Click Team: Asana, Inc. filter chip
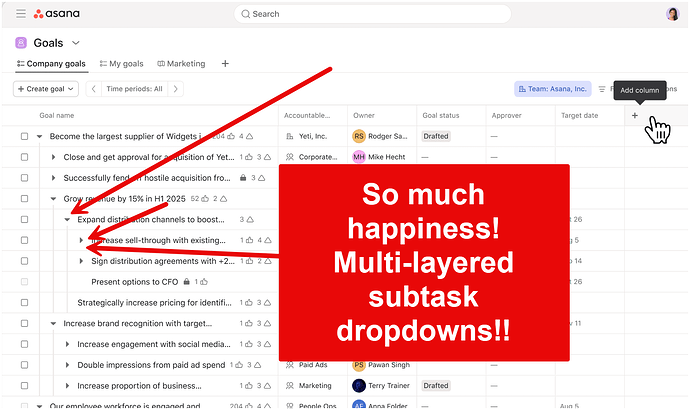690x409 pixels. point(553,89)
